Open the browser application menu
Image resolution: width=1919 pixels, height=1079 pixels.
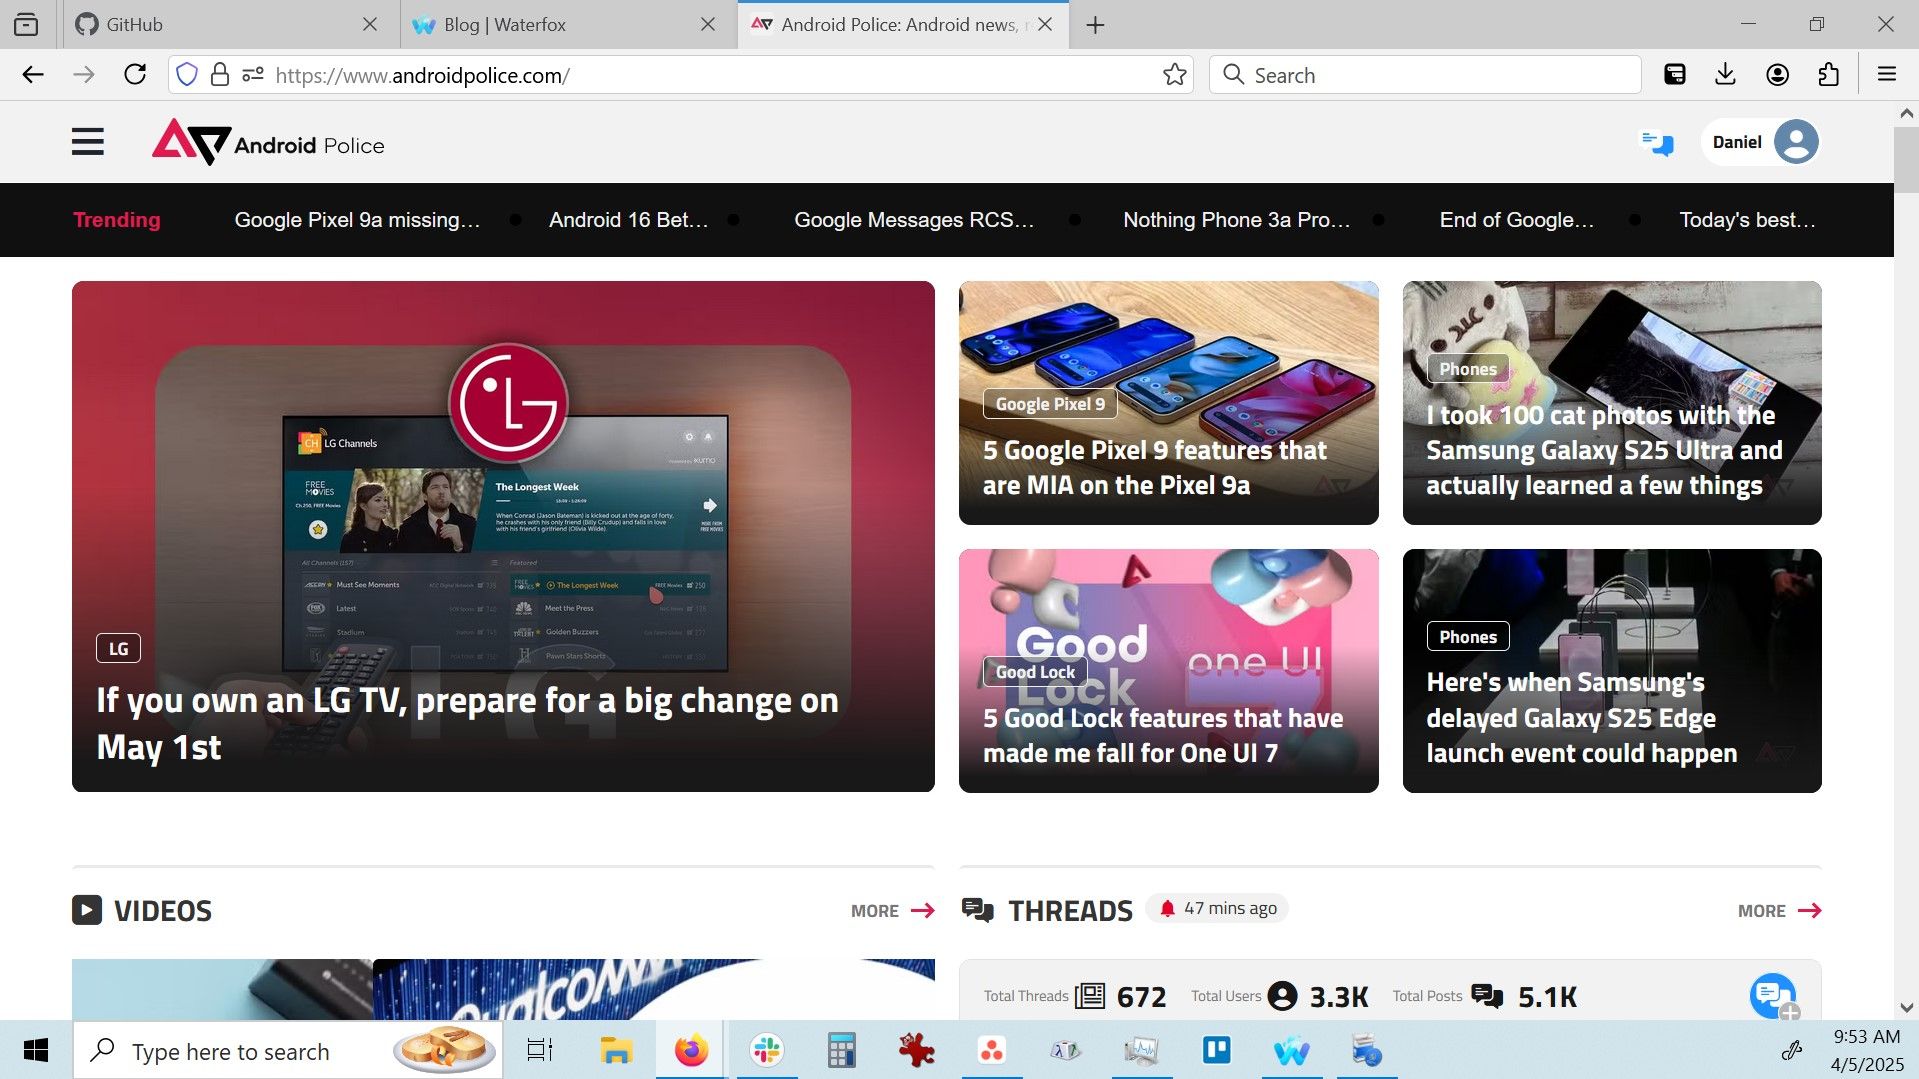[x=1887, y=75]
